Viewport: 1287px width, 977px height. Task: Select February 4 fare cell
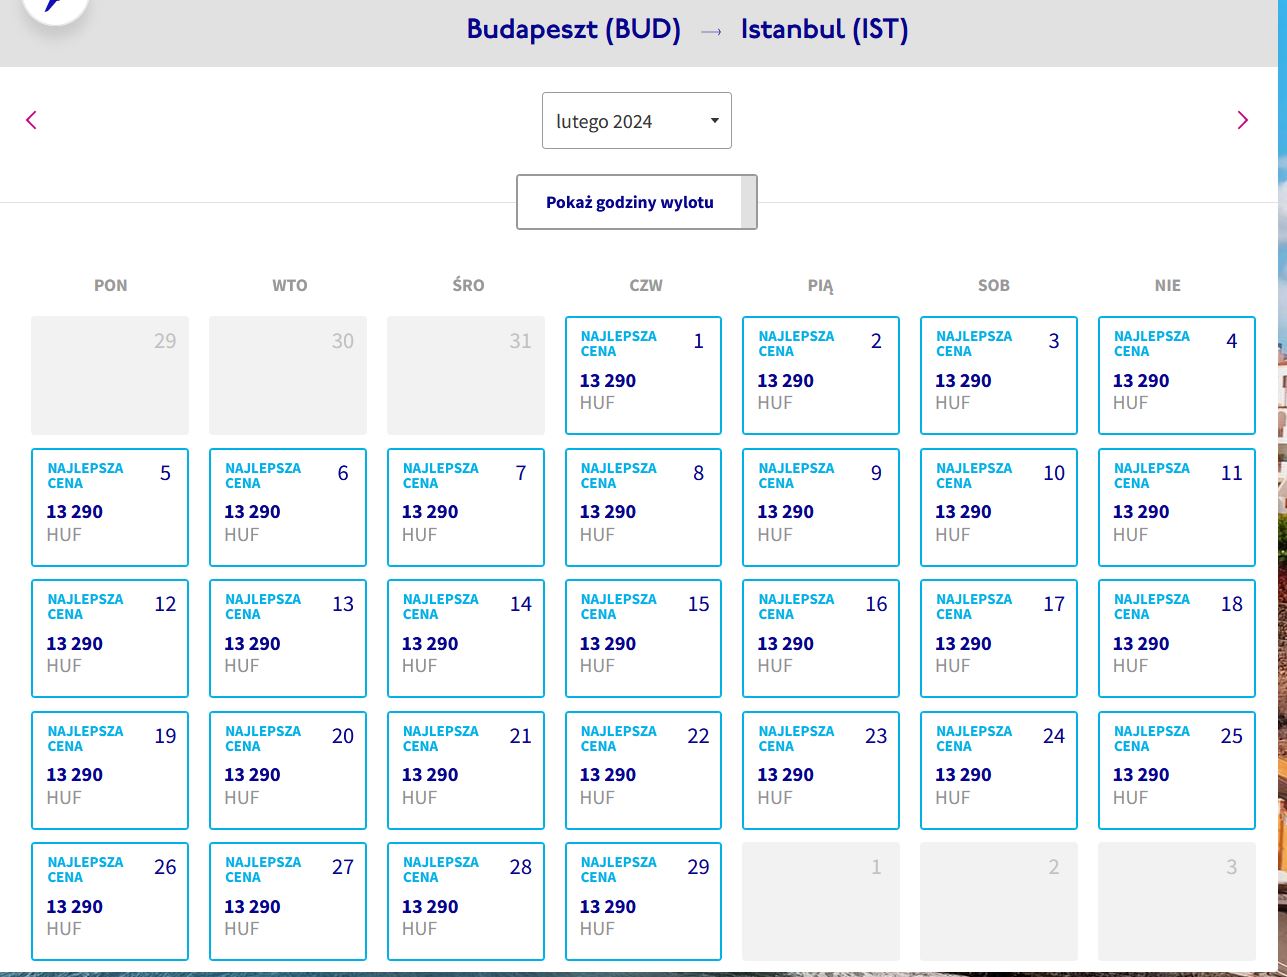(1177, 376)
